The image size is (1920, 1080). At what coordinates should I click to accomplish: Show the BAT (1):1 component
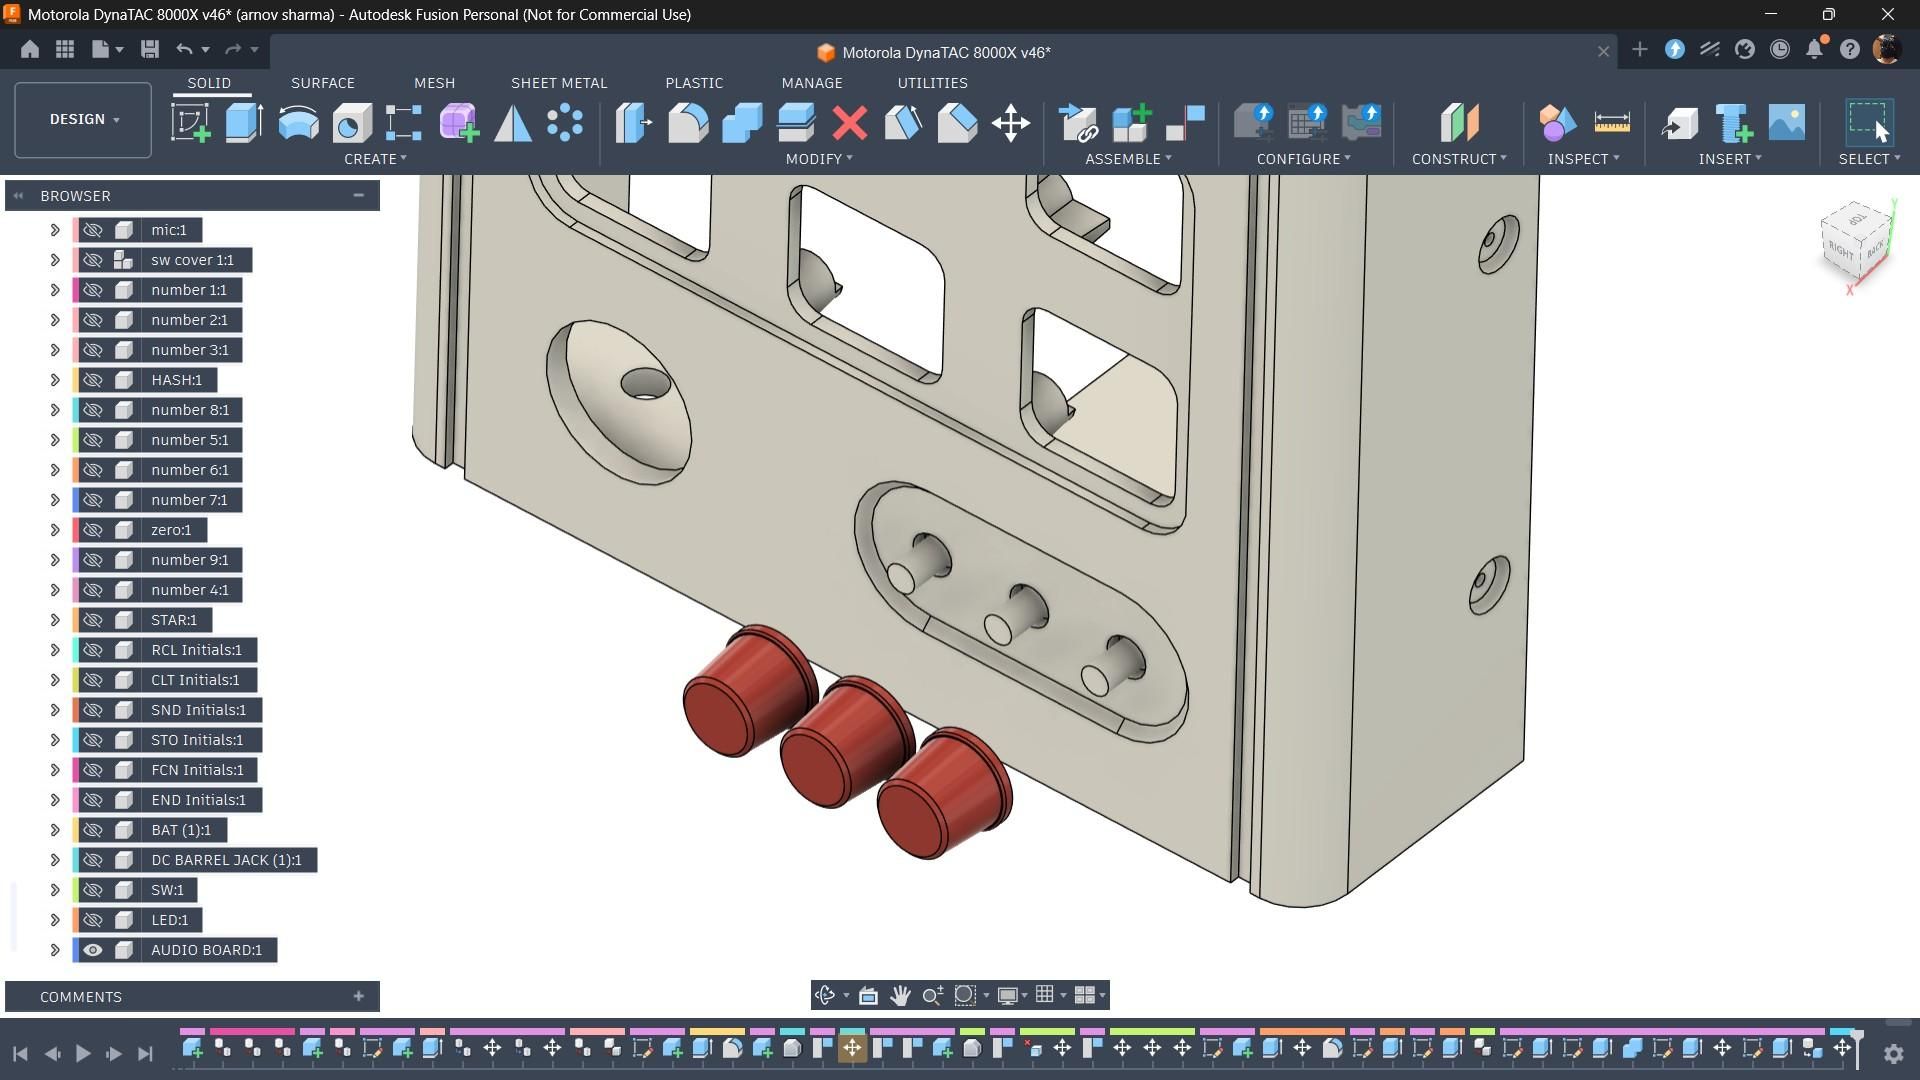[x=93, y=830]
